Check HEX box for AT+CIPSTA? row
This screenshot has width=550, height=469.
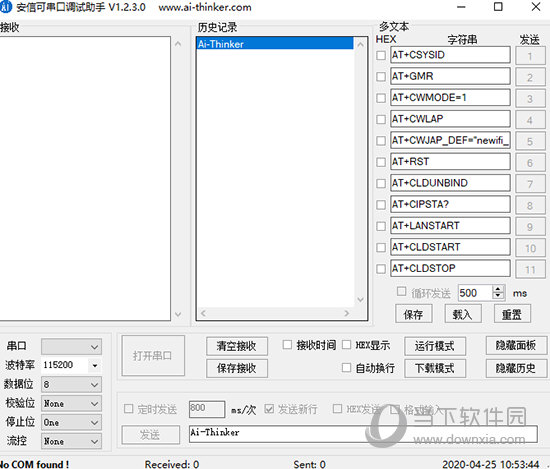coord(381,205)
